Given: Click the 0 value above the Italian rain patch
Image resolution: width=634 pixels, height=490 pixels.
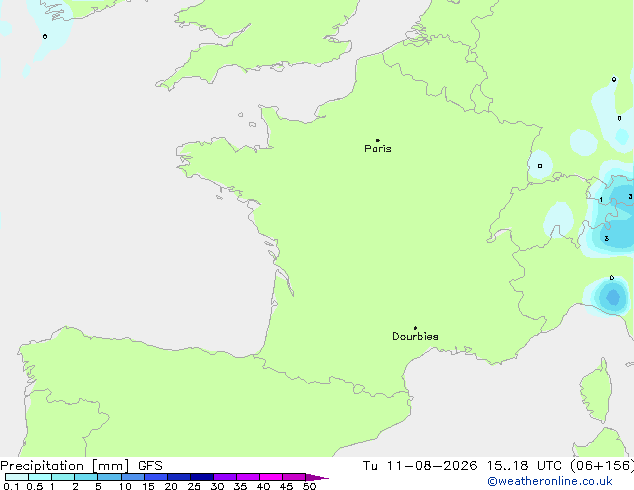Looking at the screenshot, I should pos(612,278).
